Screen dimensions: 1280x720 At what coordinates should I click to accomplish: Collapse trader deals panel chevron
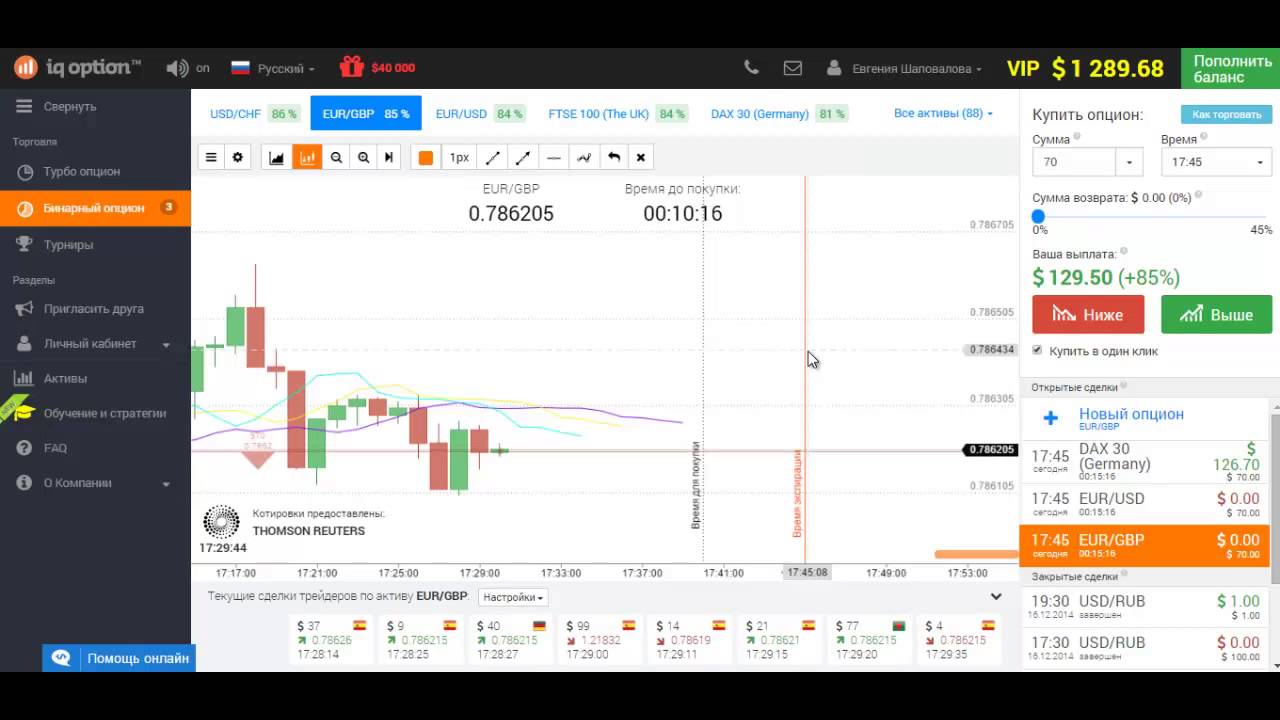(x=996, y=597)
